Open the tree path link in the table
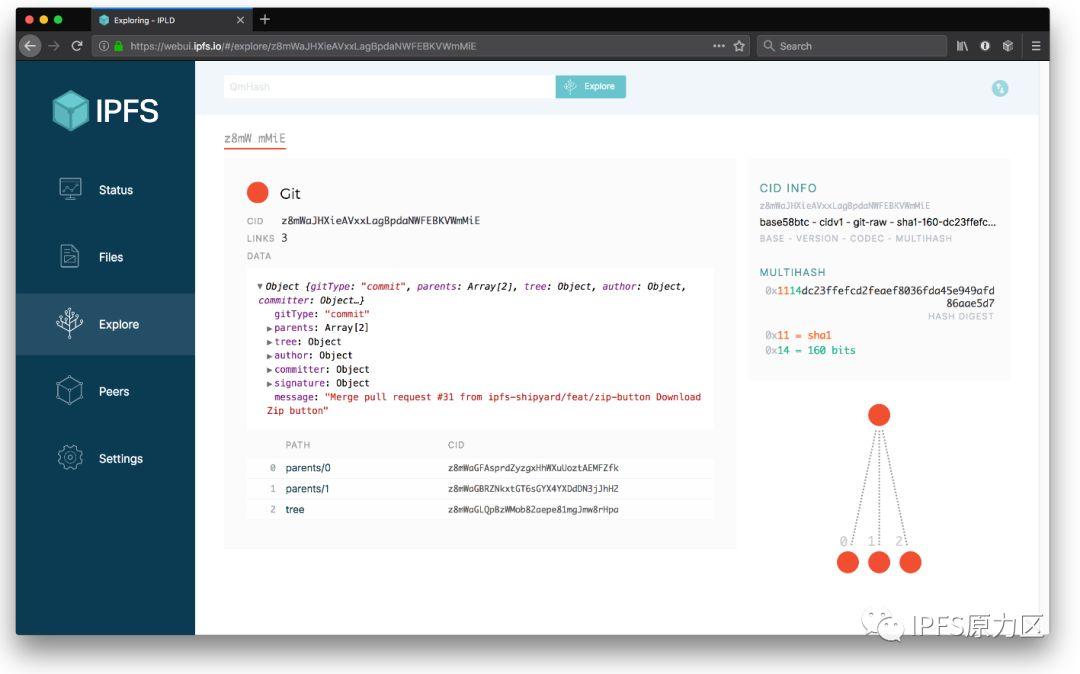The width and height of the screenshot is (1080, 674). [x=295, y=509]
